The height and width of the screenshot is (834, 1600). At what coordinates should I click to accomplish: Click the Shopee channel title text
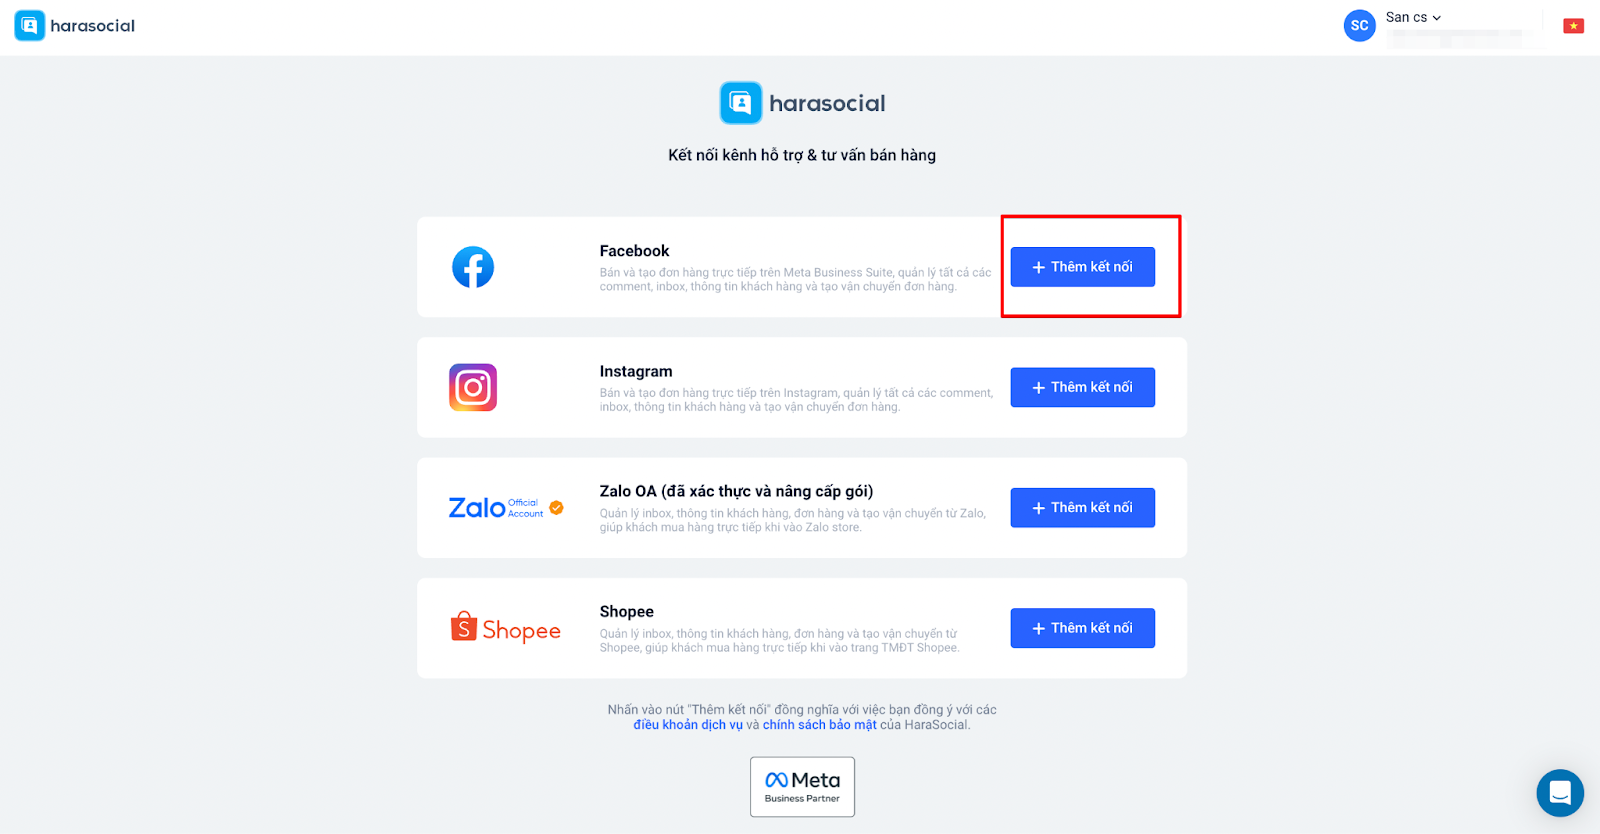coord(626,612)
